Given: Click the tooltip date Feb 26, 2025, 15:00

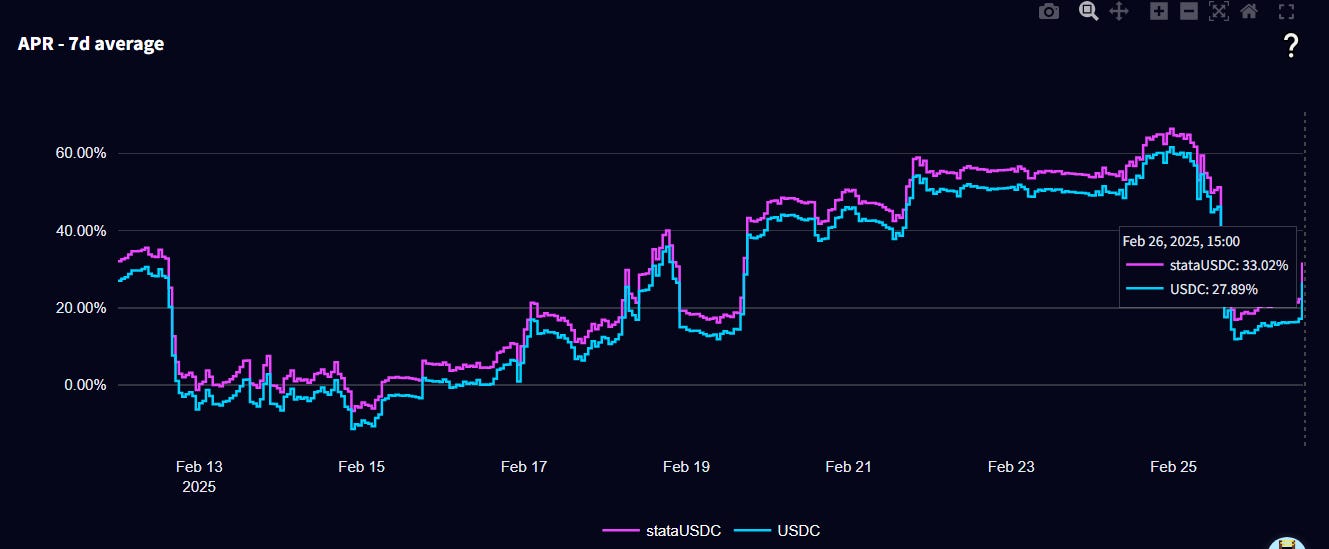Looking at the screenshot, I should (x=1180, y=241).
